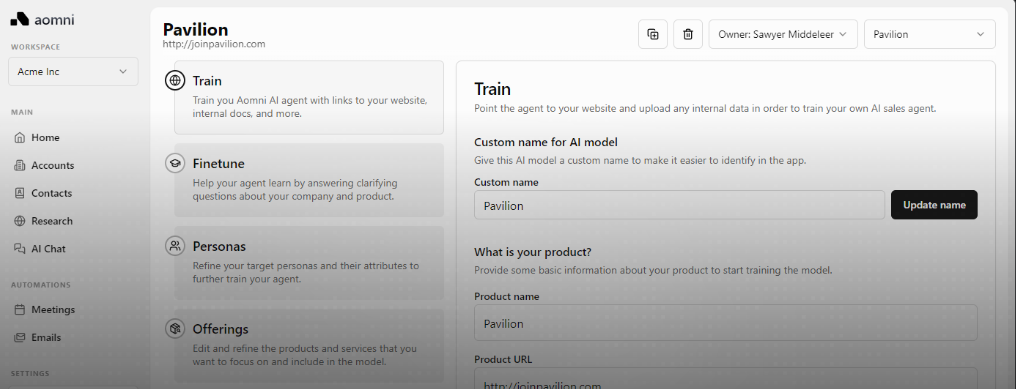Open the Owner: Sawyer Middeleer dropdown
1016x389 pixels.
[x=783, y=34]
